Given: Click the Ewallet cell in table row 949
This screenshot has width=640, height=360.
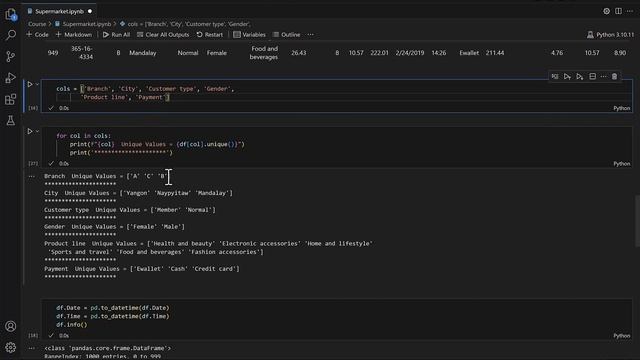Looking at the screenshot, I should click(469, 53).
